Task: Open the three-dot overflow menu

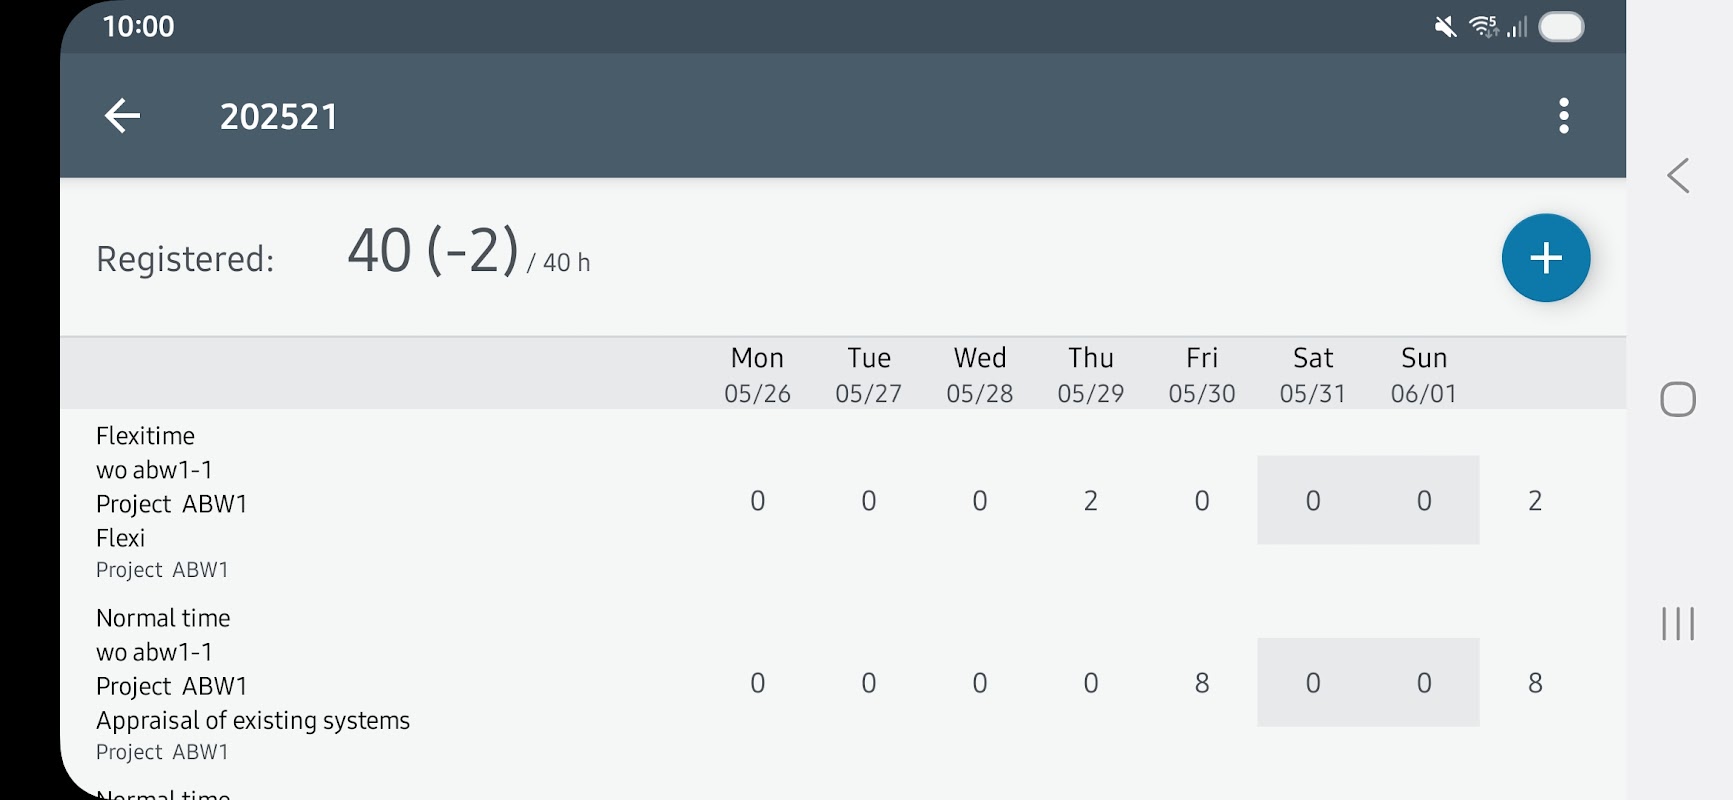Action: 1564,116
